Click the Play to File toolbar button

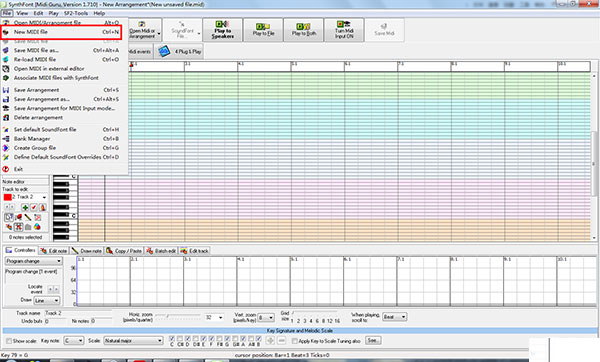263,30
